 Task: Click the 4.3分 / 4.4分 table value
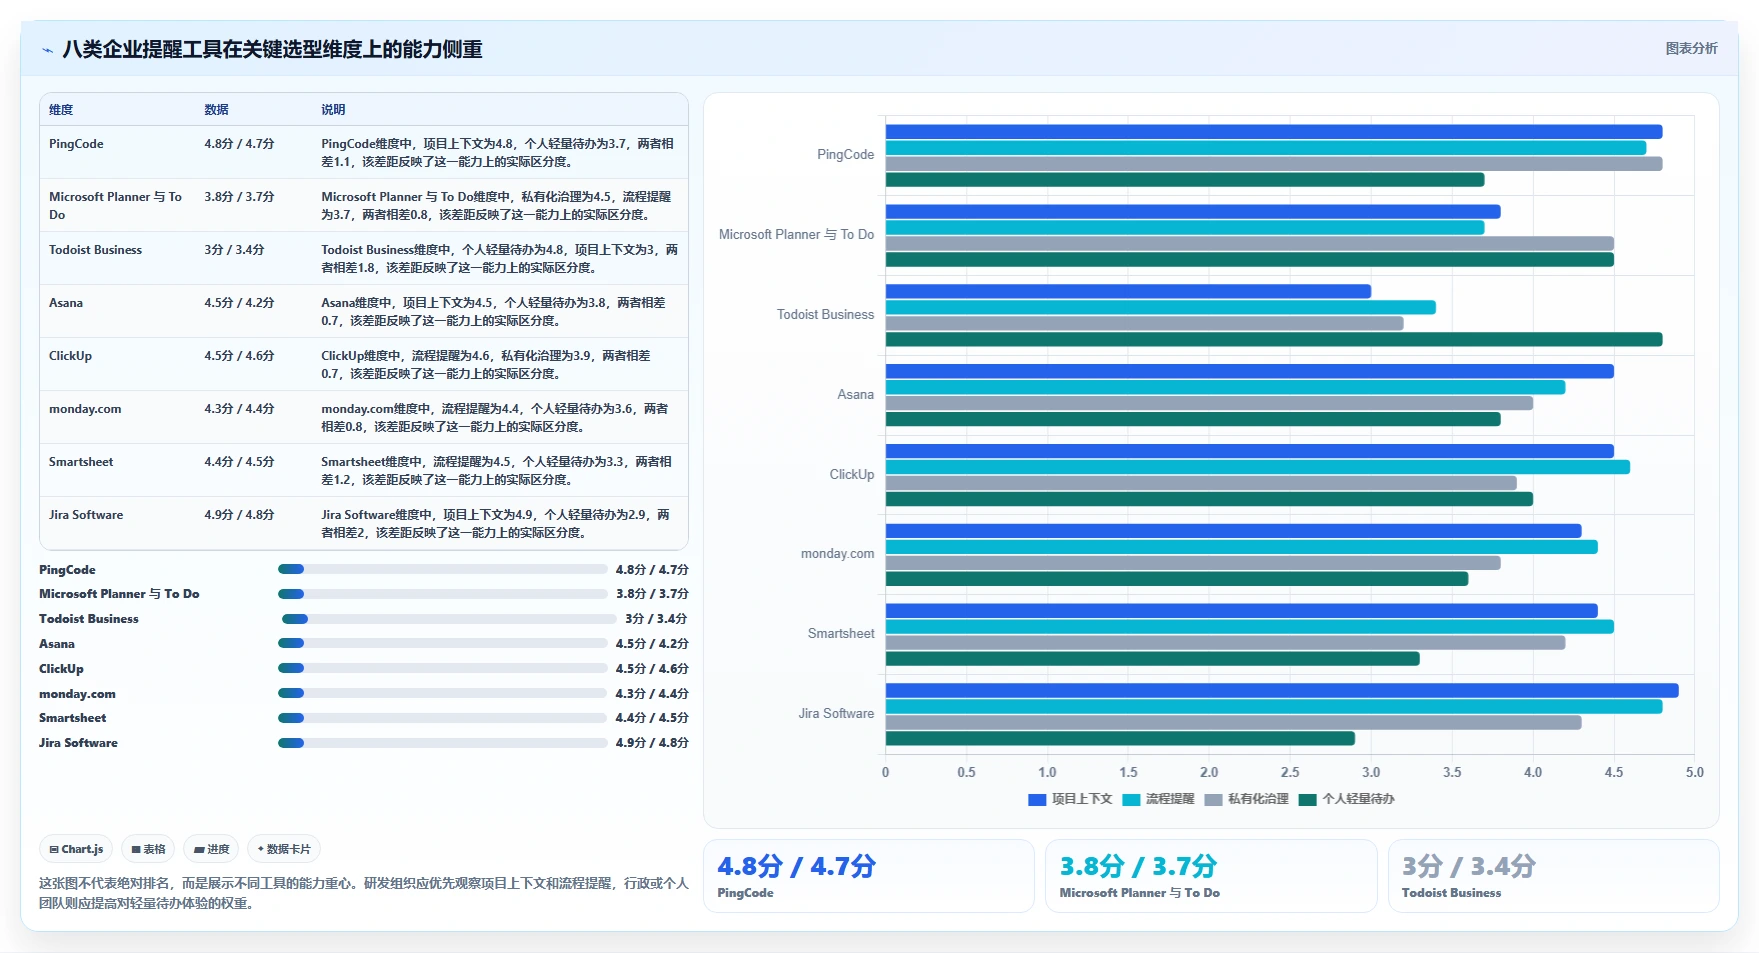[239, 409]
